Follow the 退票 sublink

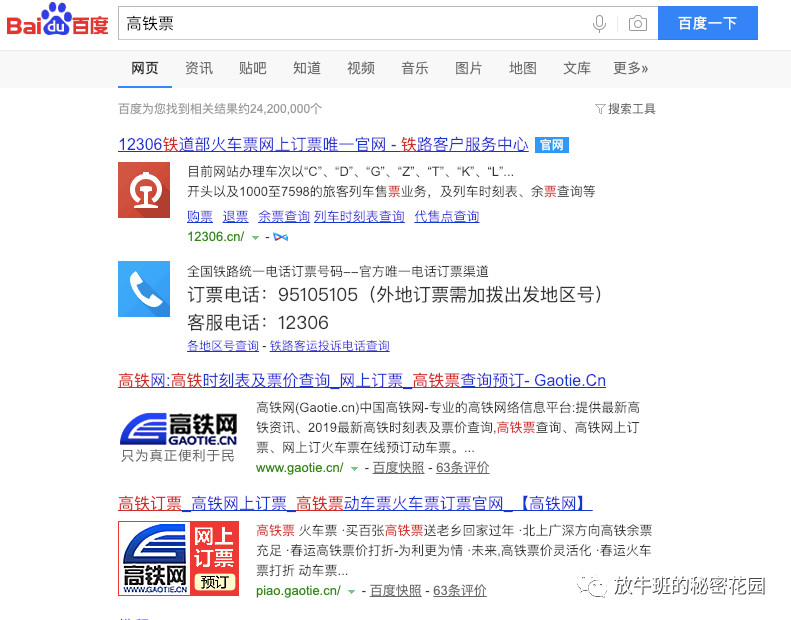(236, 216)
